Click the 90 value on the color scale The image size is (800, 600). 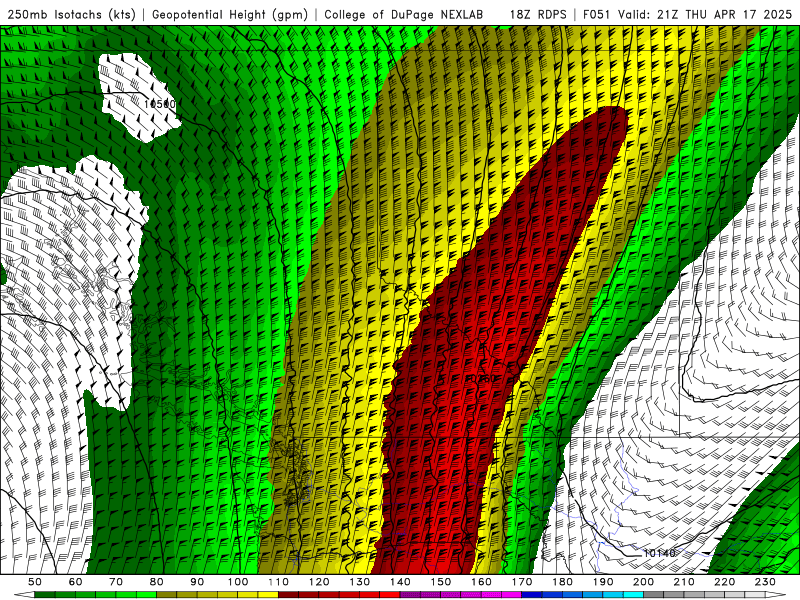[197, 582]
